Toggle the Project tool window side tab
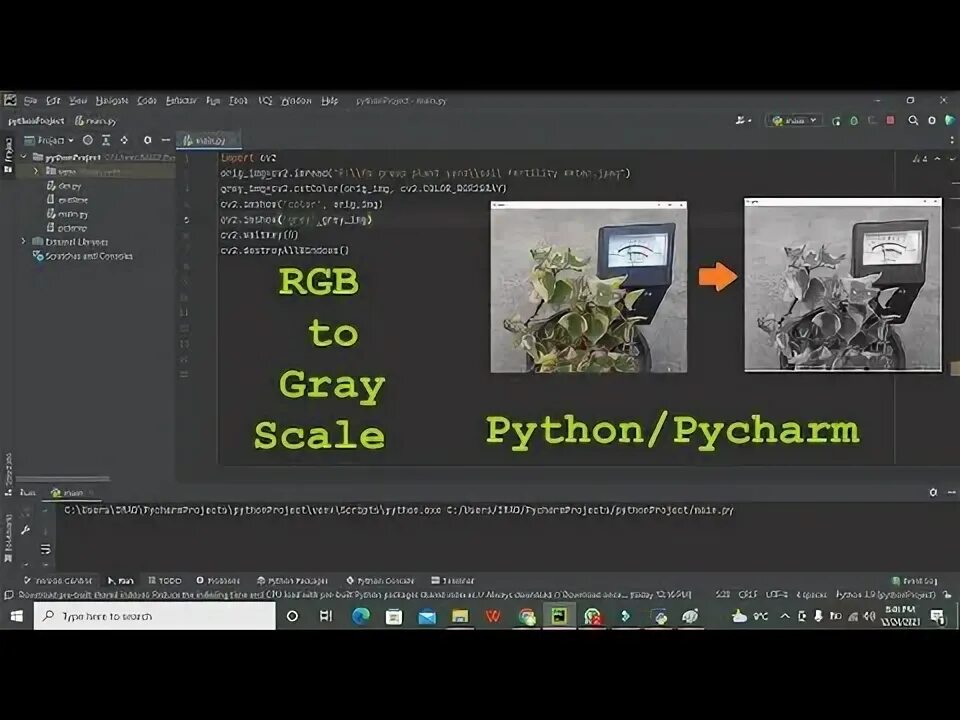The image size is (960, 720). click(8, 155)
